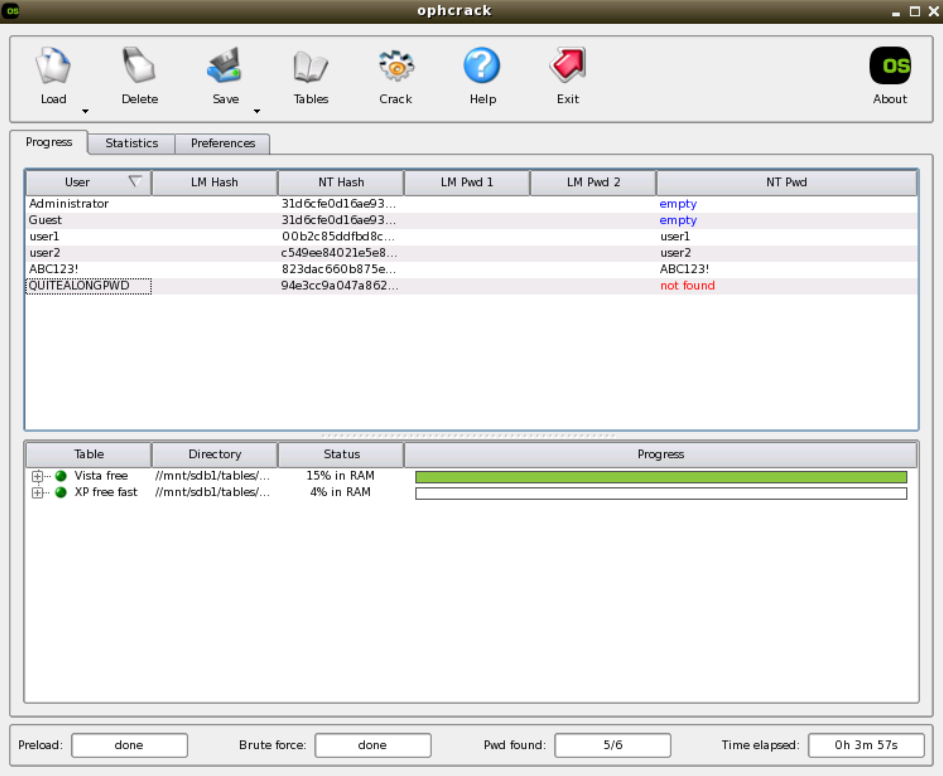Click the Vista free green progress bar

coord(661,477)
